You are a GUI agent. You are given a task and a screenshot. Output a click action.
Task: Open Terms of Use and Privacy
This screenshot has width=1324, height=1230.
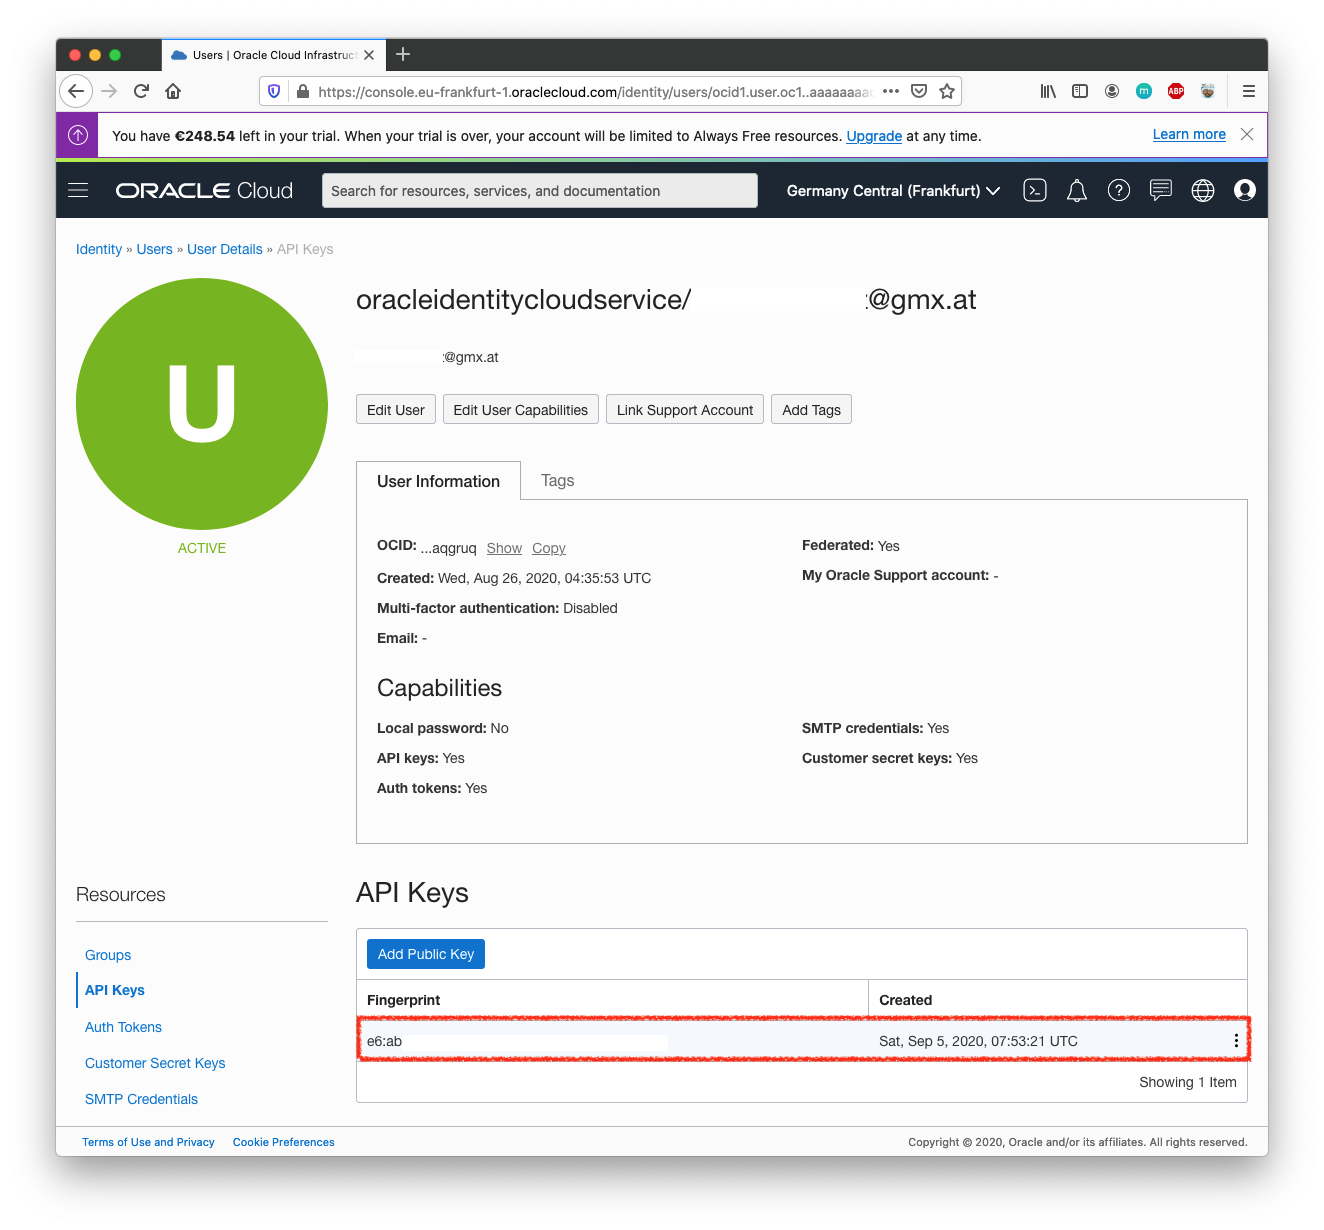[x=148, y=1142]
